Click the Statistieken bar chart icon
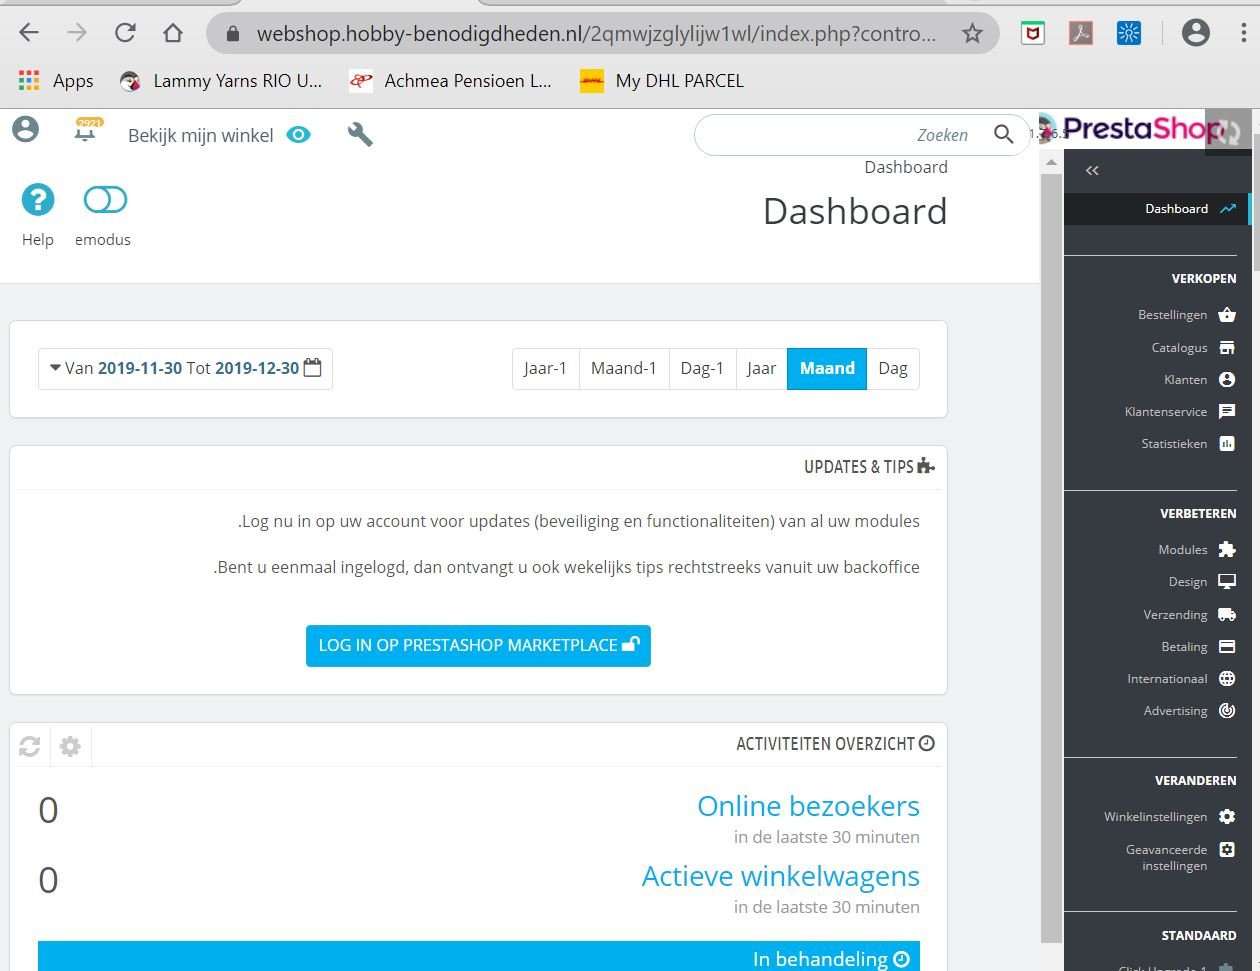The height and width of the screenshot is (971, 1260). (x=1227, y=444)
